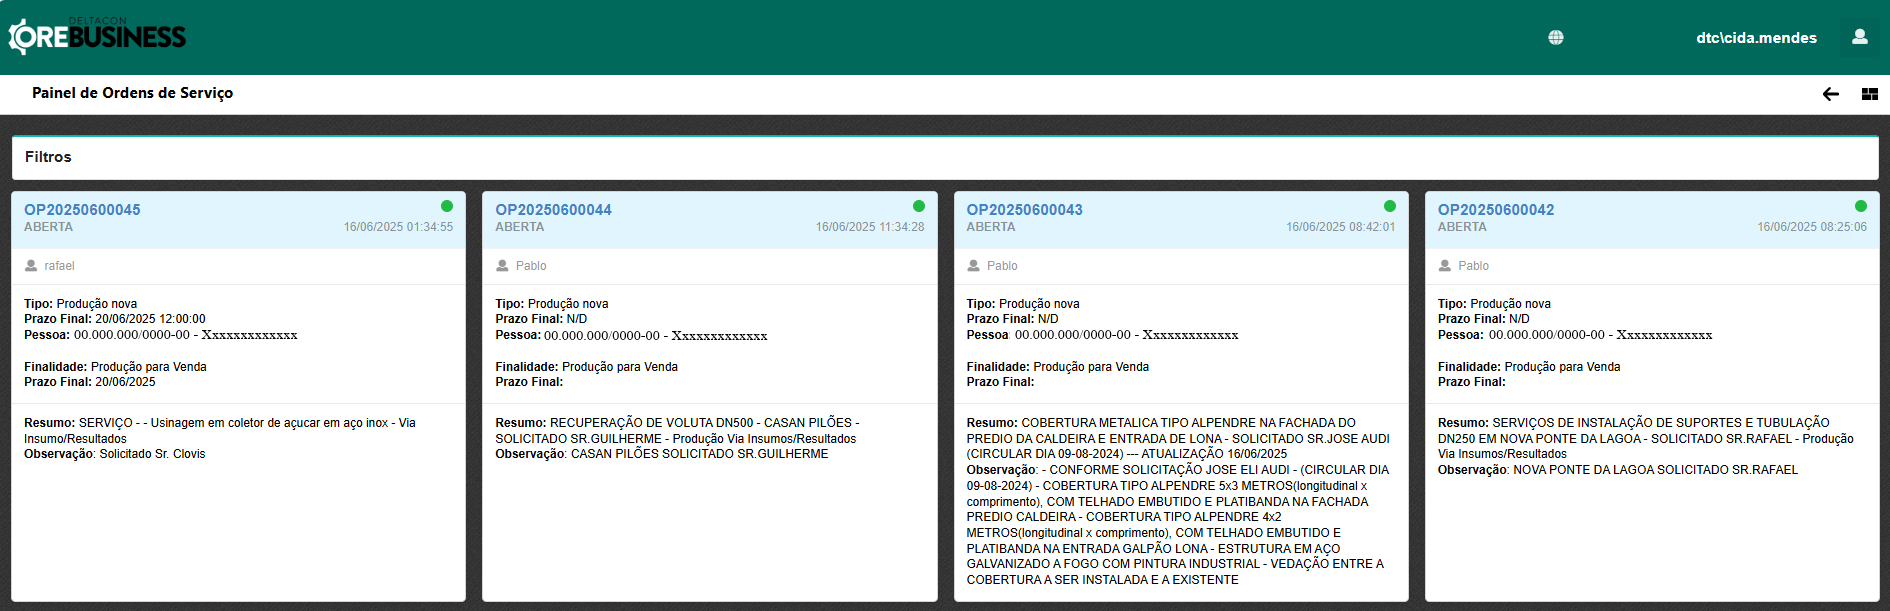Image resolution: width=1890 pixels, height=611 pixels.
Task: Select the Resumo text of OP20250600043
Action: 1177,438
